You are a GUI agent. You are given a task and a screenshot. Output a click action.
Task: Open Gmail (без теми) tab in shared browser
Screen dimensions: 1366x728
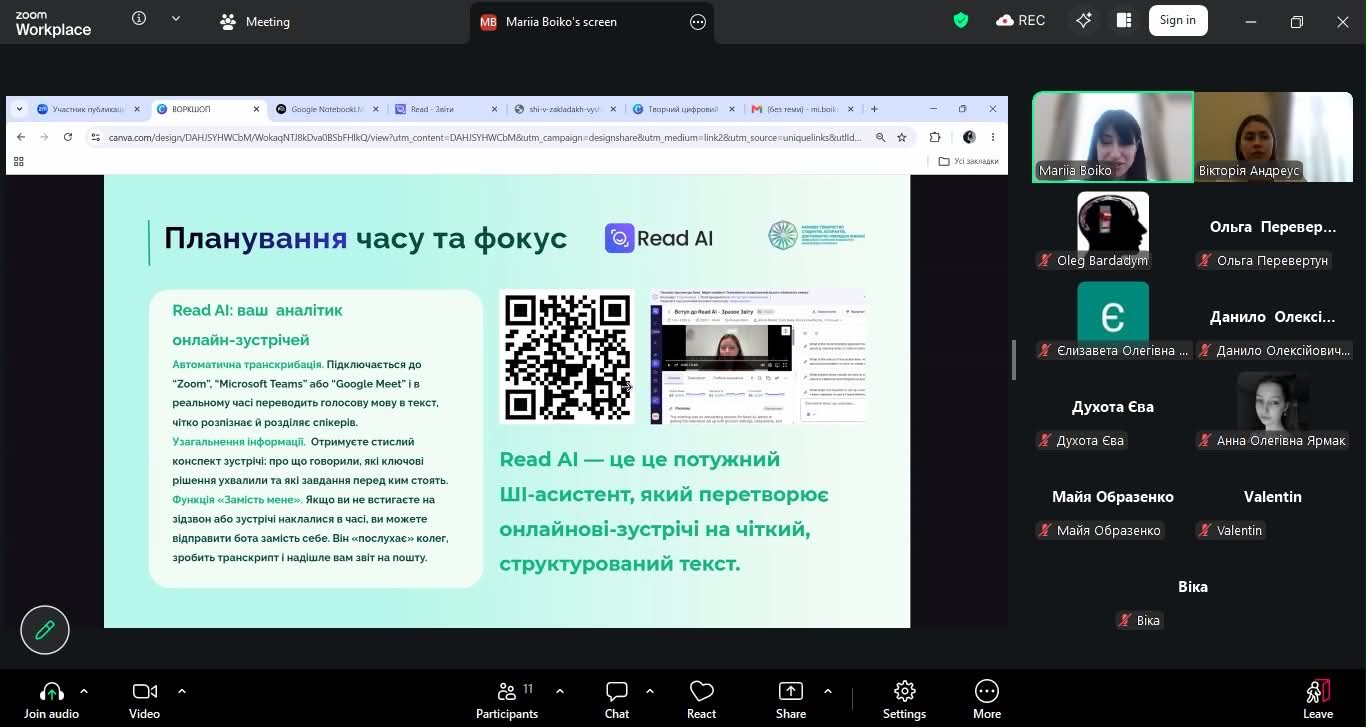802,109
